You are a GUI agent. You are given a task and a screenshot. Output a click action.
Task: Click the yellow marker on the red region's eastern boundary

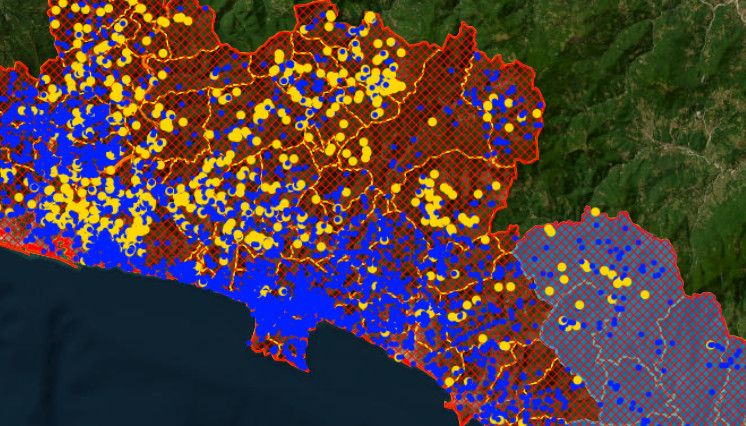pyautogui.click(x=537, y=114)
